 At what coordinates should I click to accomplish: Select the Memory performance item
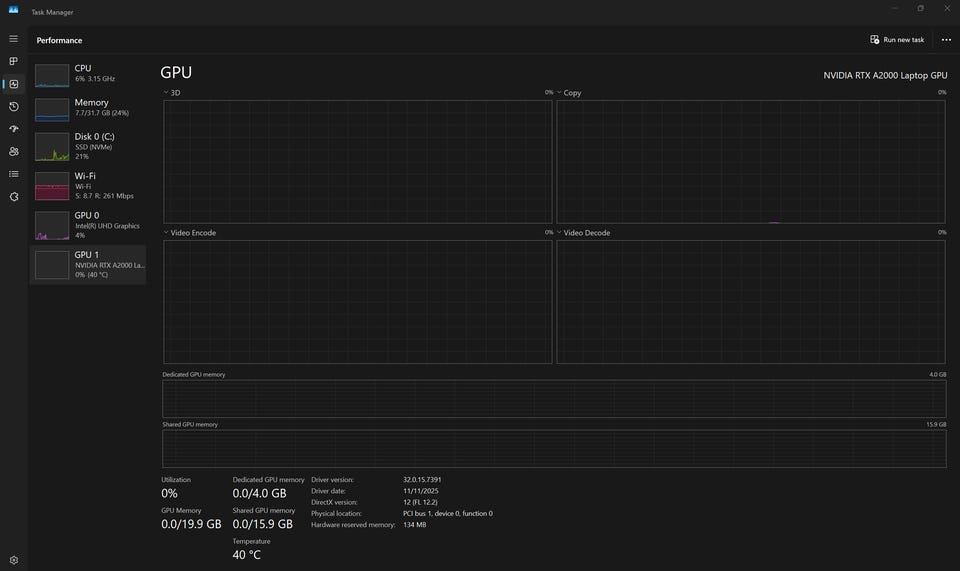pos(88,108)
